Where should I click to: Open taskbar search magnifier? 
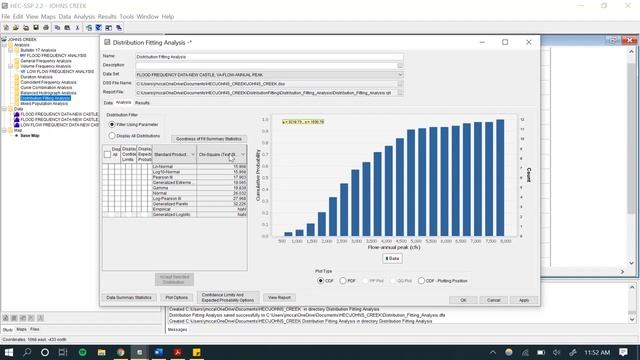pyautogui.click(x=27, y=352)
